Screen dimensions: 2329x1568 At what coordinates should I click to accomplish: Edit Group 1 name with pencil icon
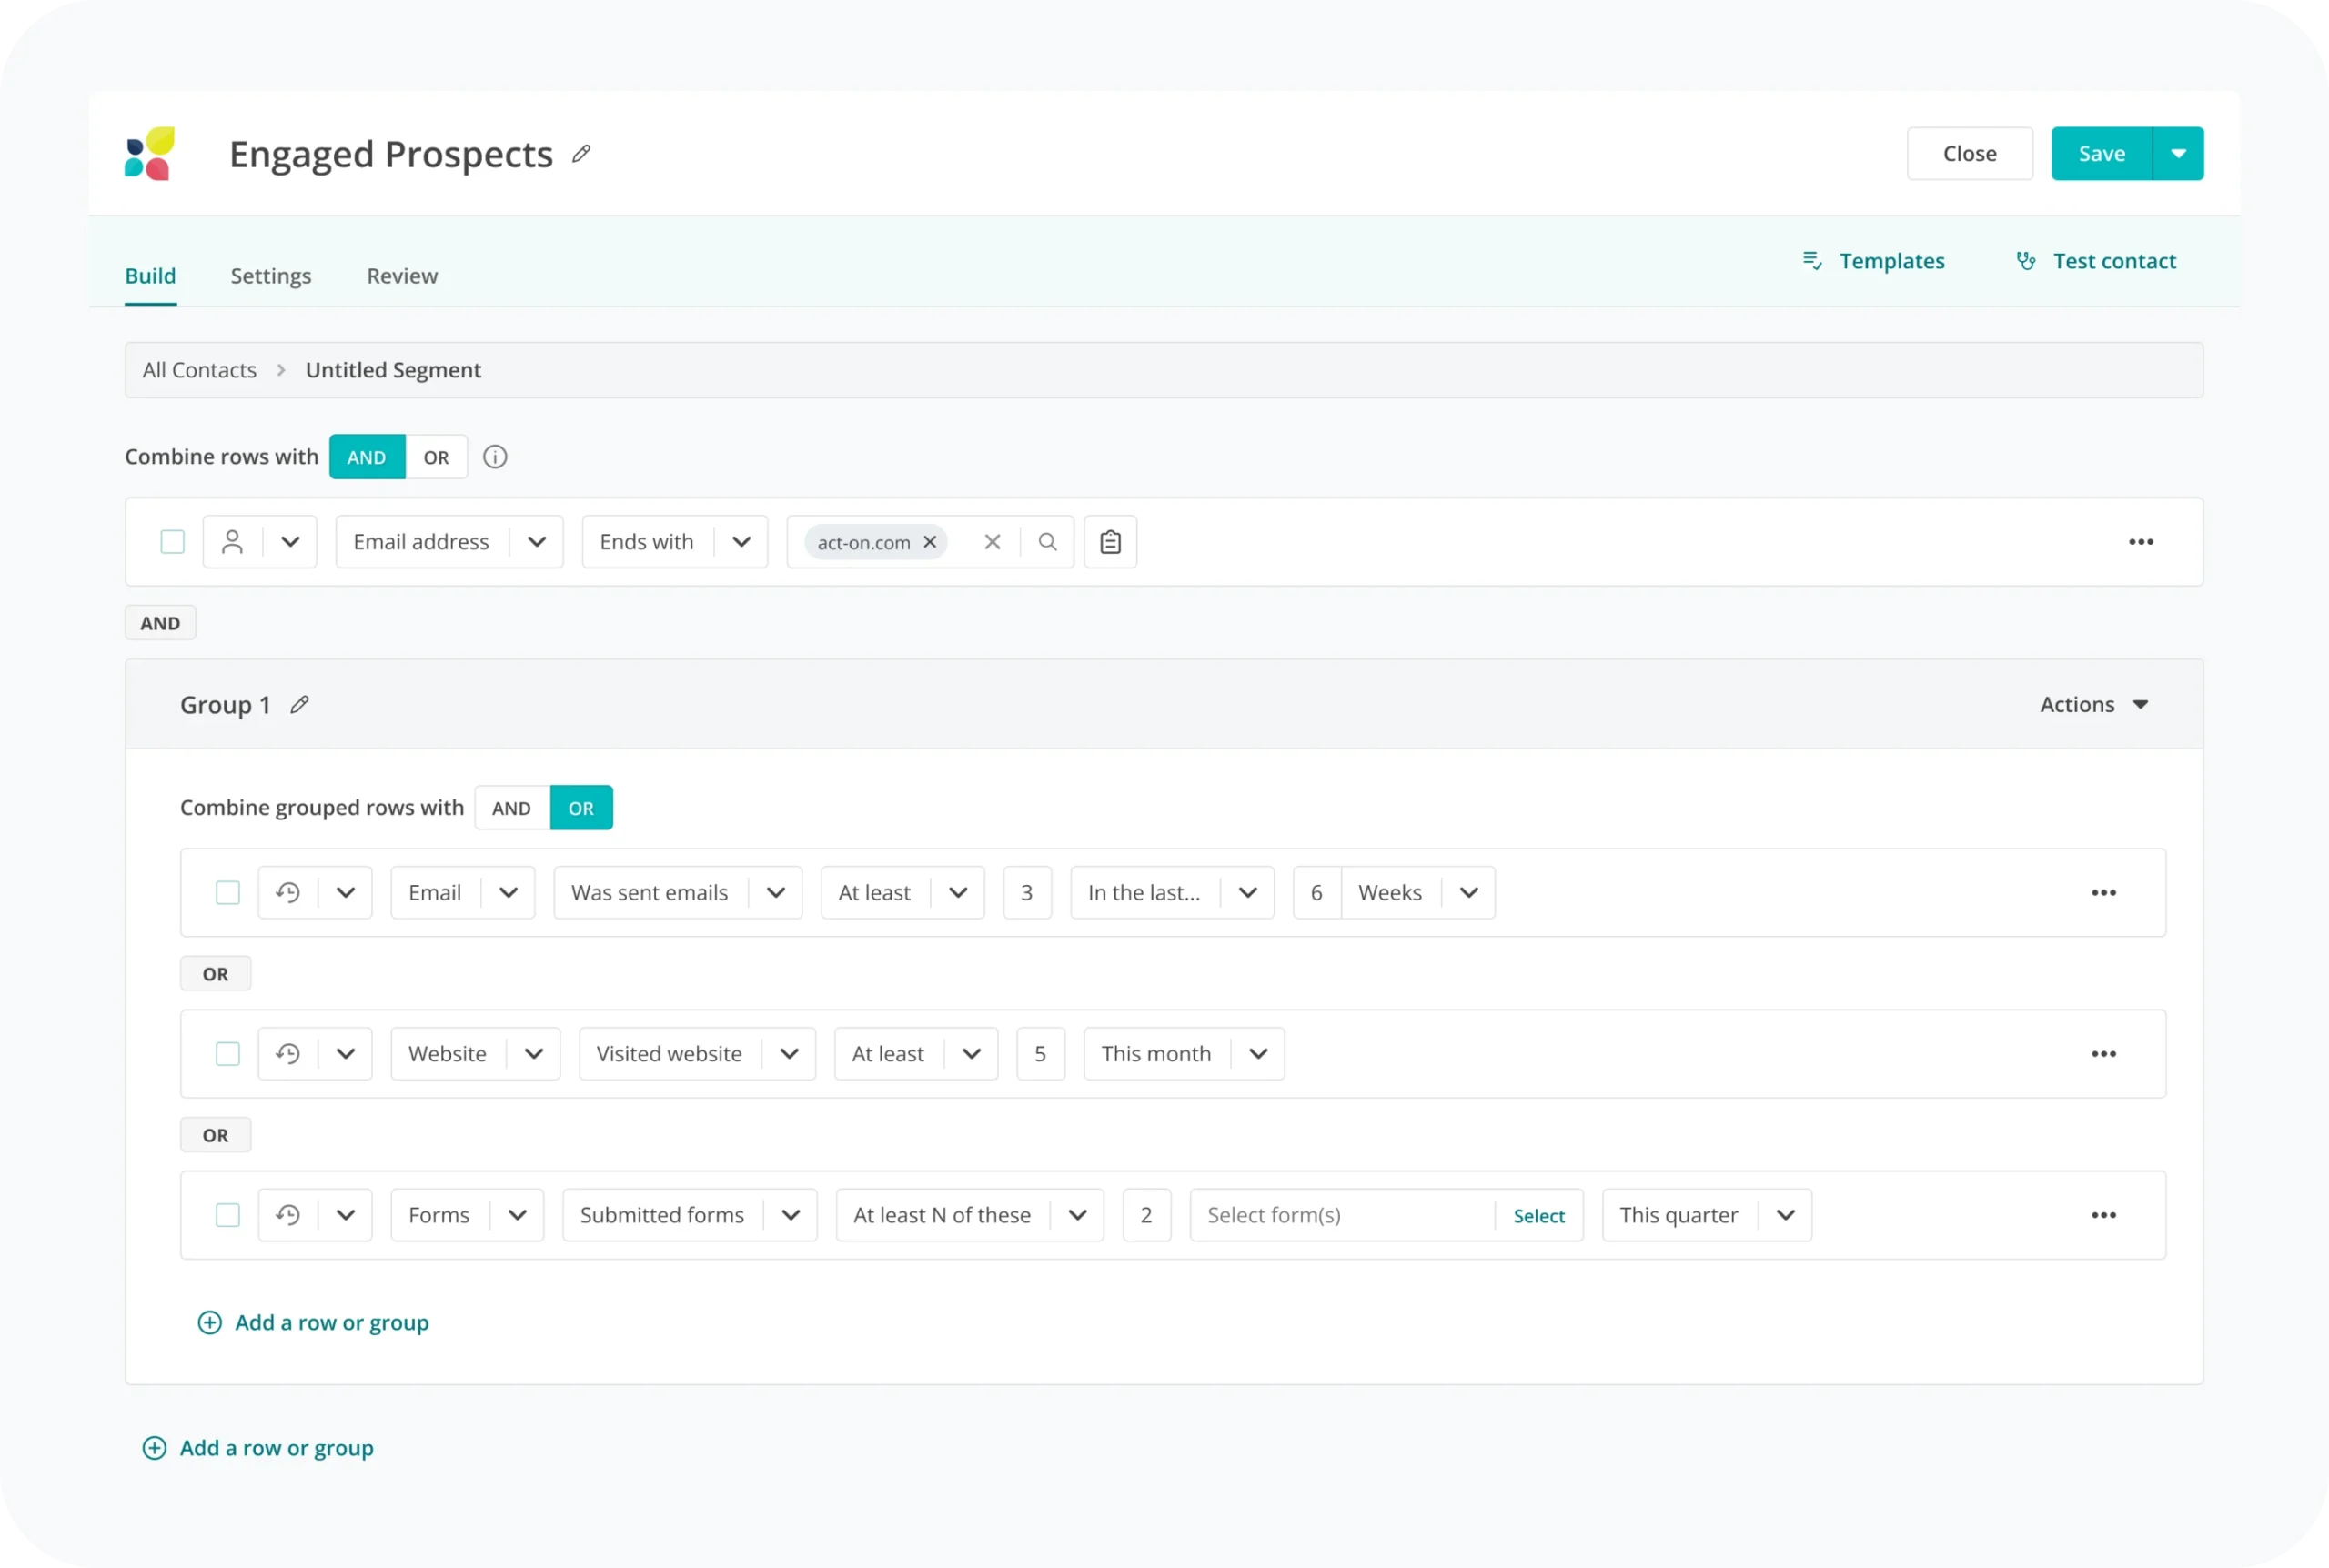point(299,705)
